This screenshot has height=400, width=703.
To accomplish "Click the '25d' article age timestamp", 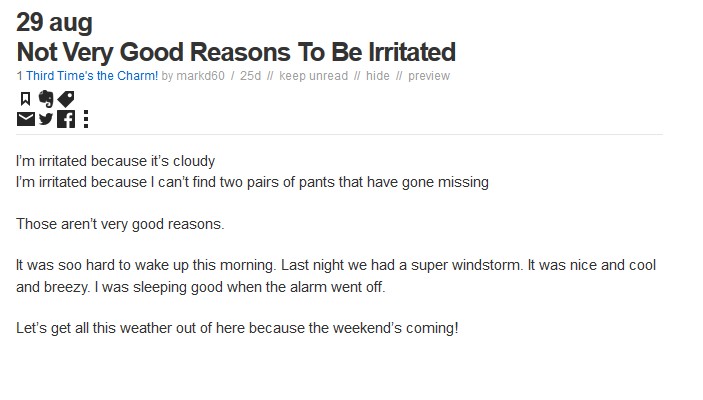I will (x=250, y=76).
